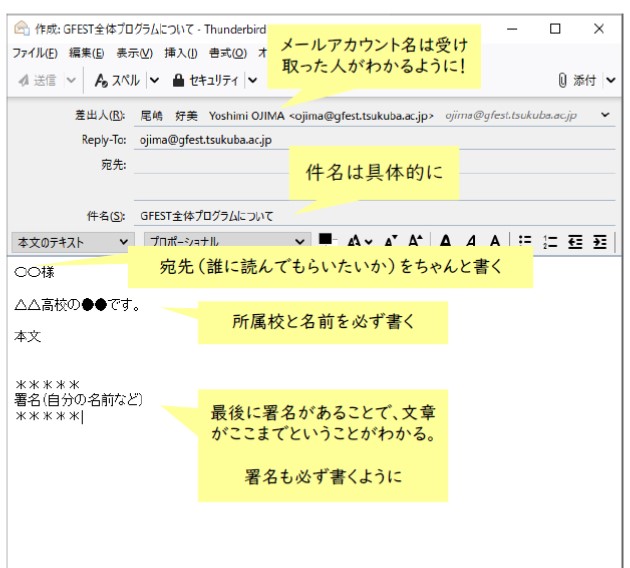Toggle bold formatting
This screenshot has height=568, width=630.
coord(445,241)
